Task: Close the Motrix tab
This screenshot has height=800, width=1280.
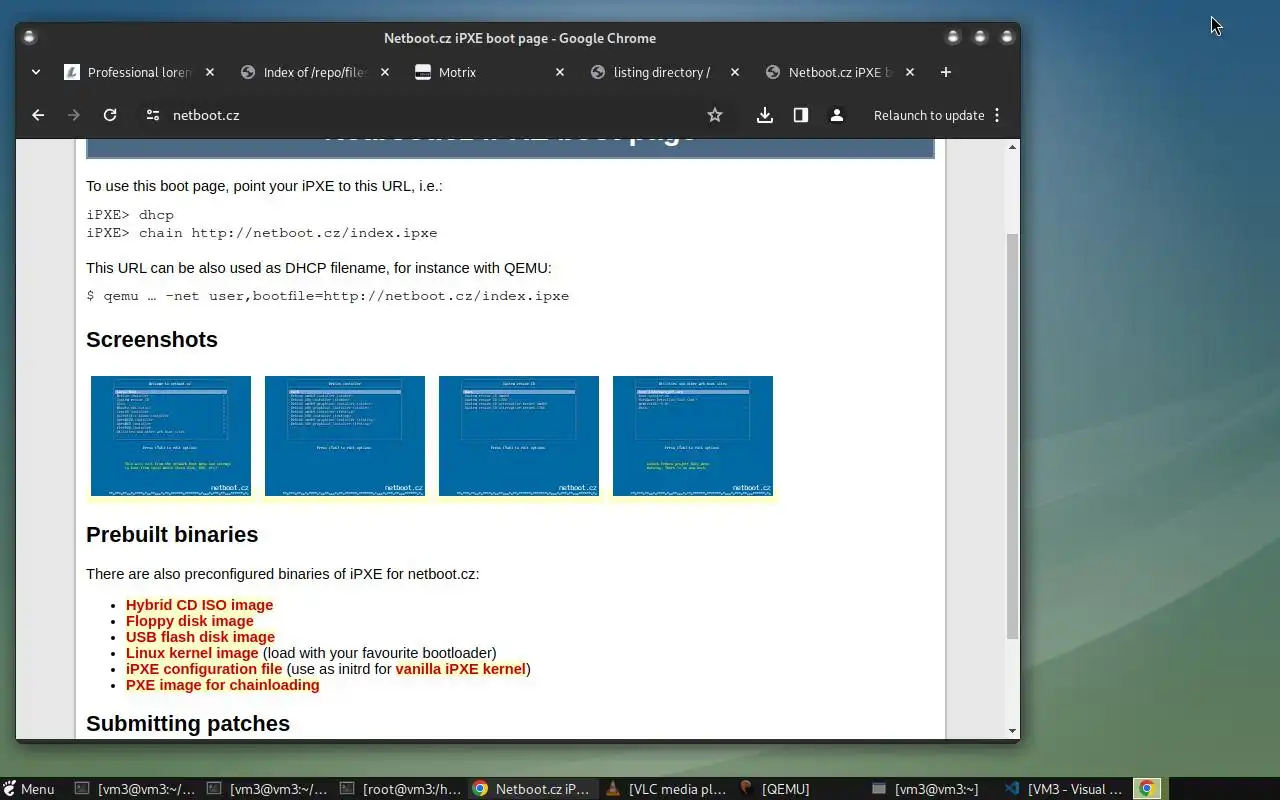Action: (x=560, y=72)
